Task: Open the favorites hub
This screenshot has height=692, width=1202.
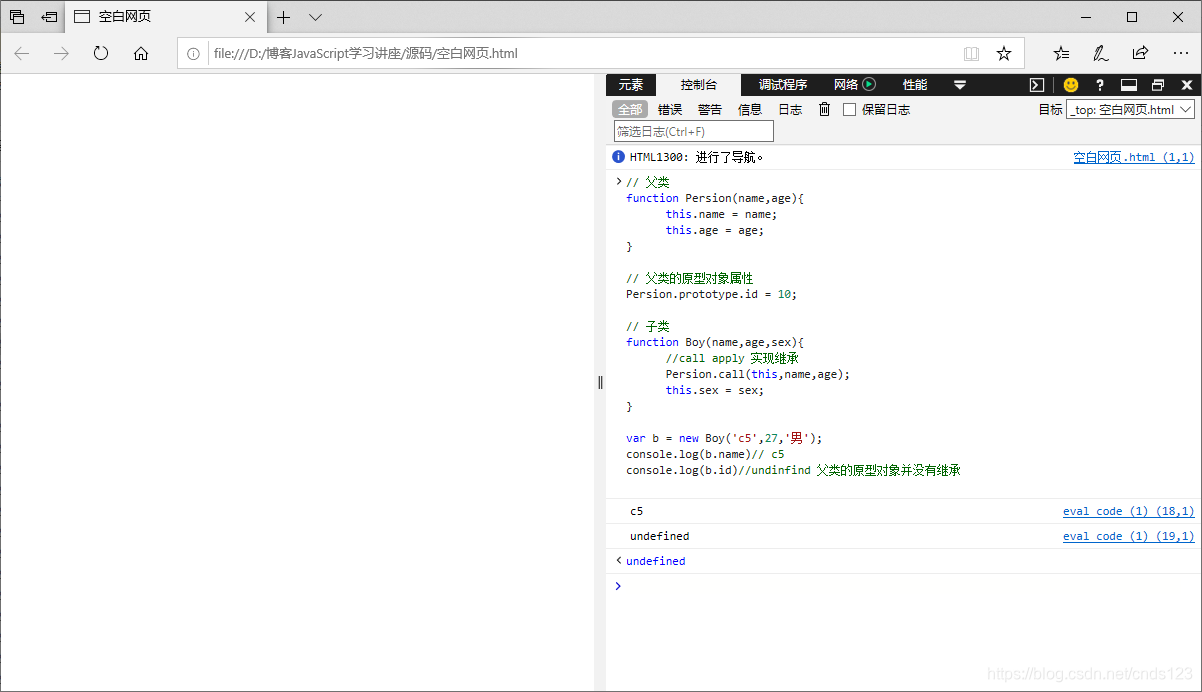Action: [1061, 53]
